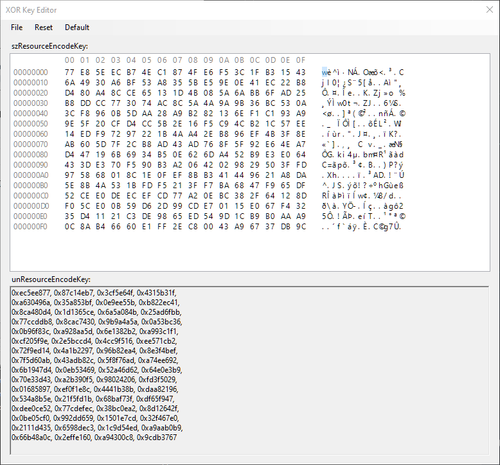Click value 0xdee0ce52 in key output

pyautogui.click(x=32, y=409)
